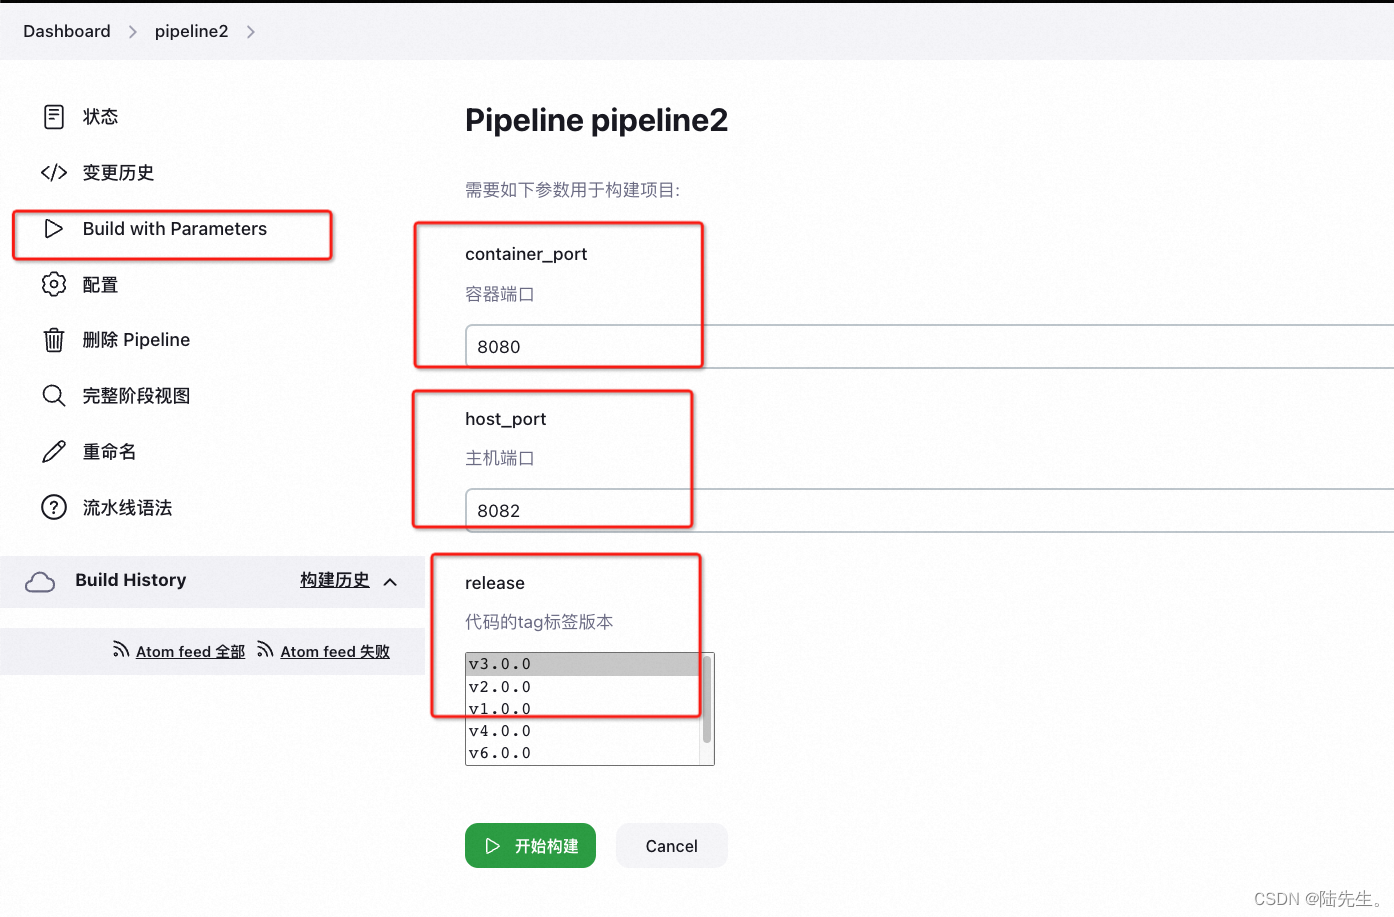
Task: Collapse Build History with the up chevron
Action: click(x=390, y=581)
